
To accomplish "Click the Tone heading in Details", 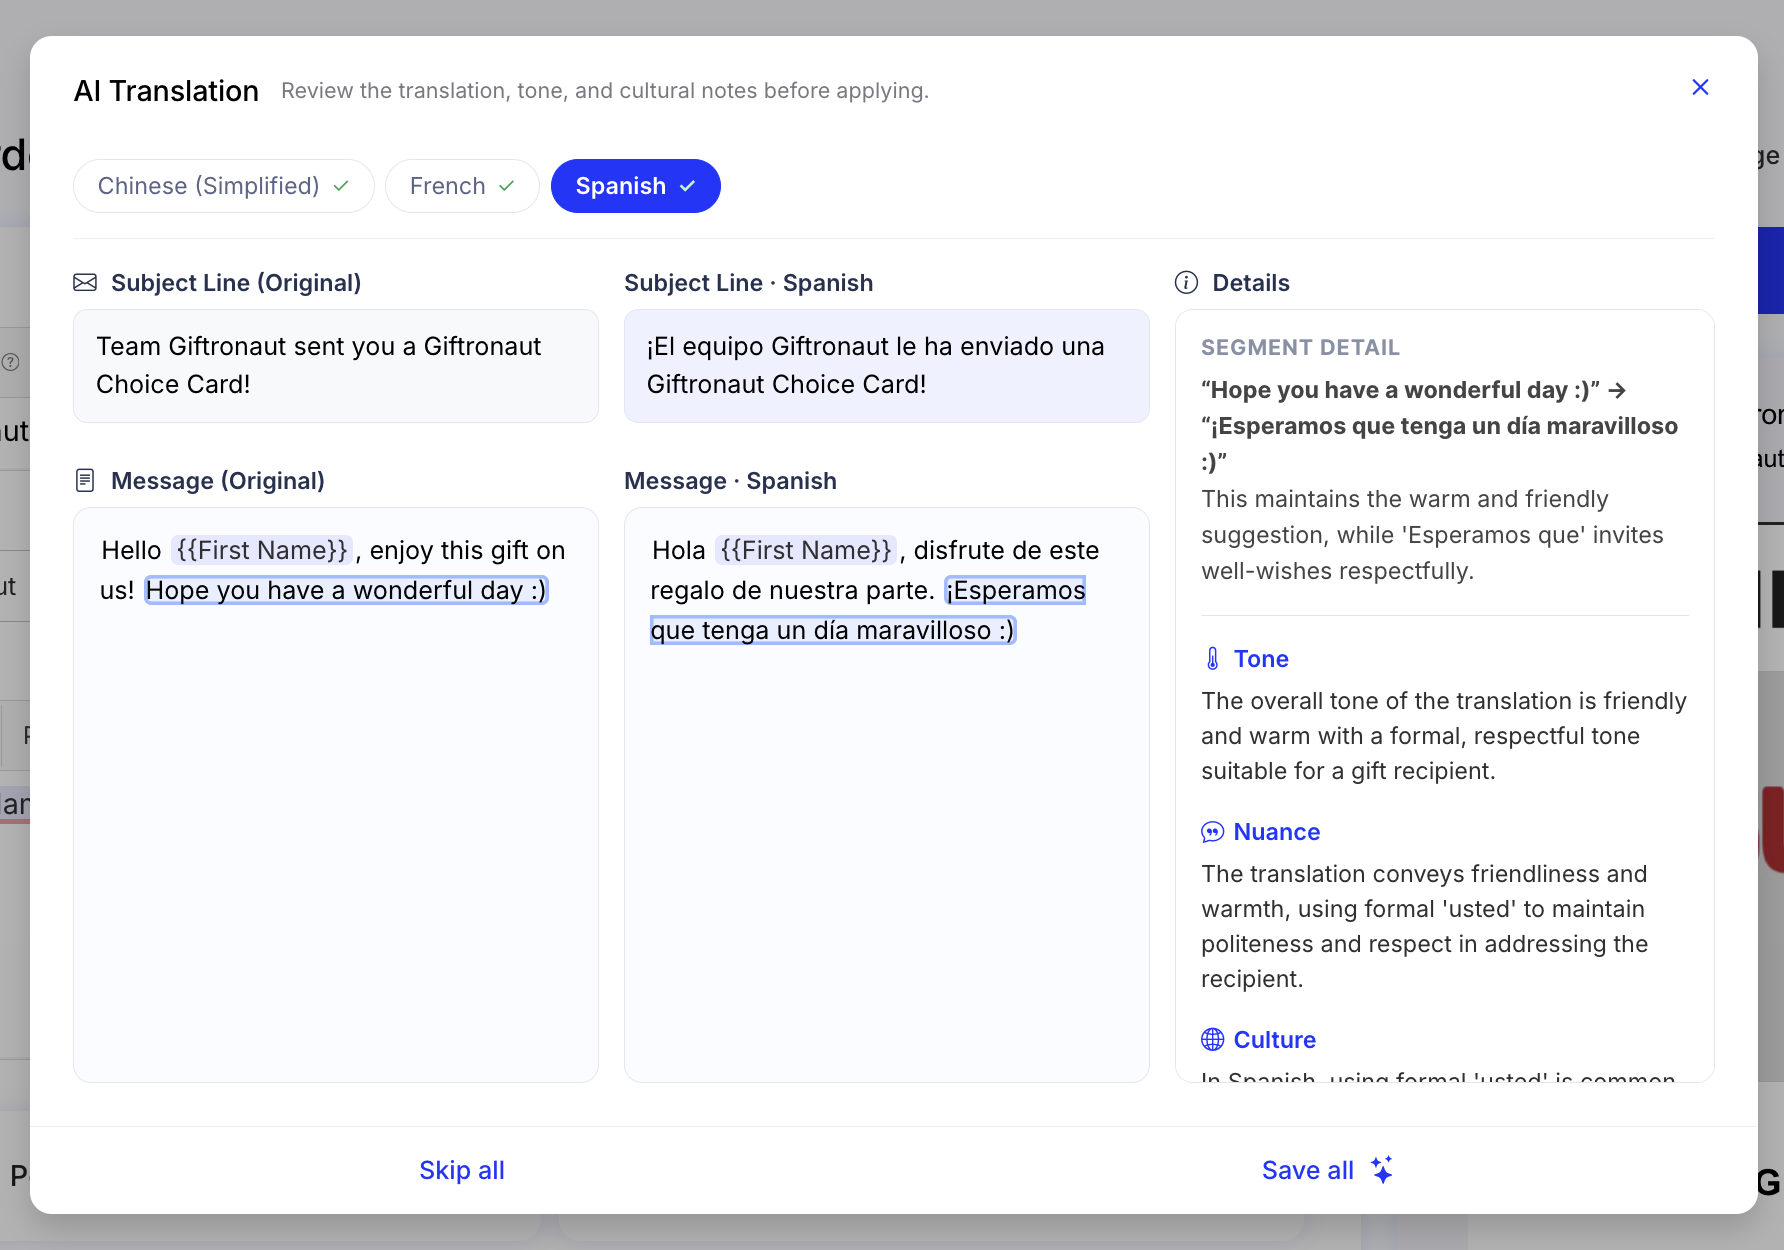I will 1261,659.
